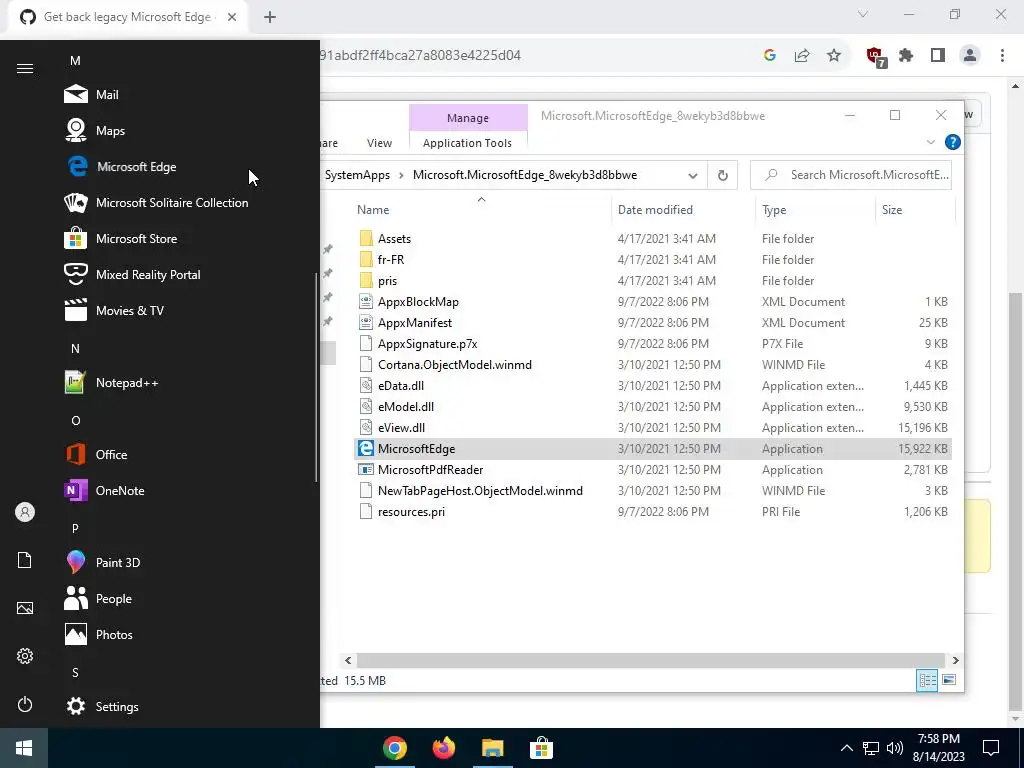This screenshot has height=768, width=1024.
Task: Switch to details view layout button
Action: pos(927,680)
